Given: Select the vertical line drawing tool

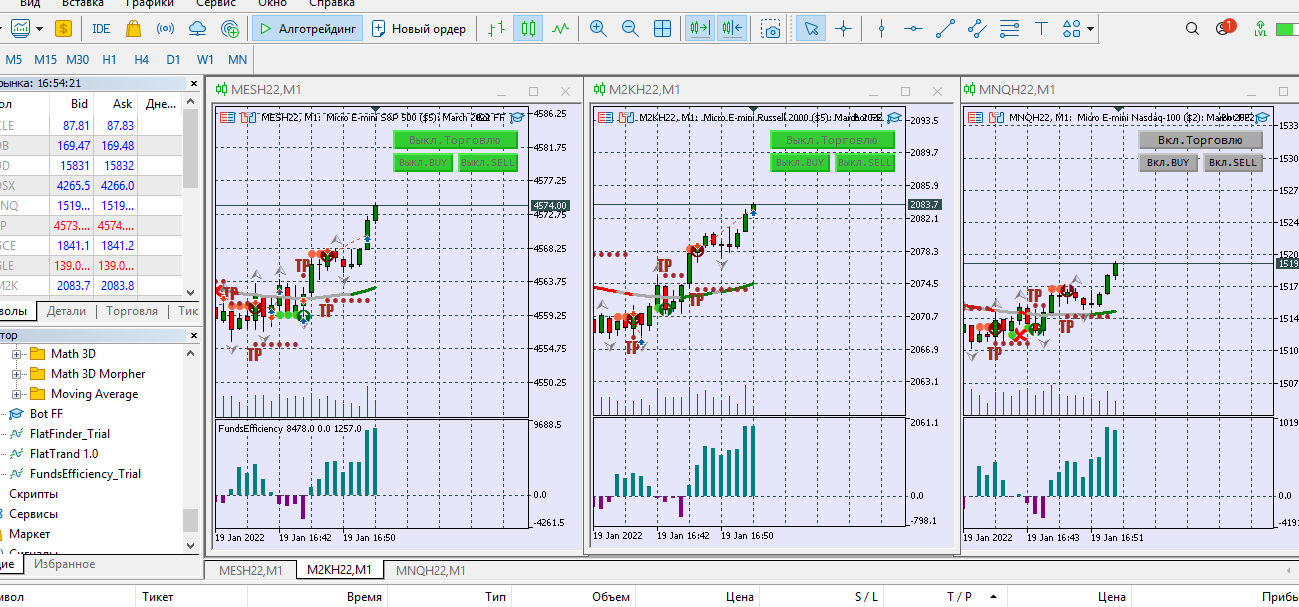Looking at the screenshot, I should (881, 29).
